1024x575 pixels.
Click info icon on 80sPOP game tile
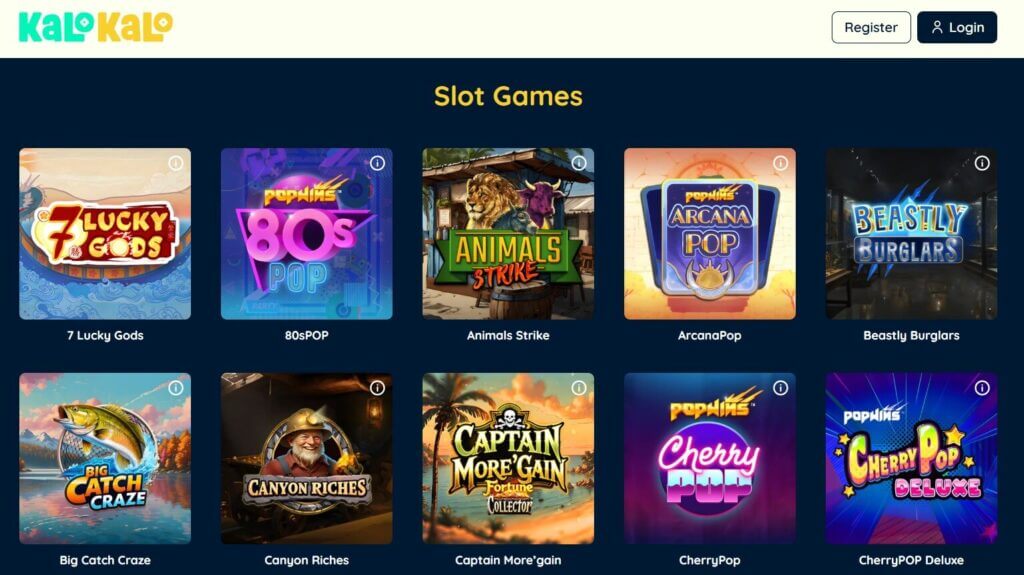[377, 163]
